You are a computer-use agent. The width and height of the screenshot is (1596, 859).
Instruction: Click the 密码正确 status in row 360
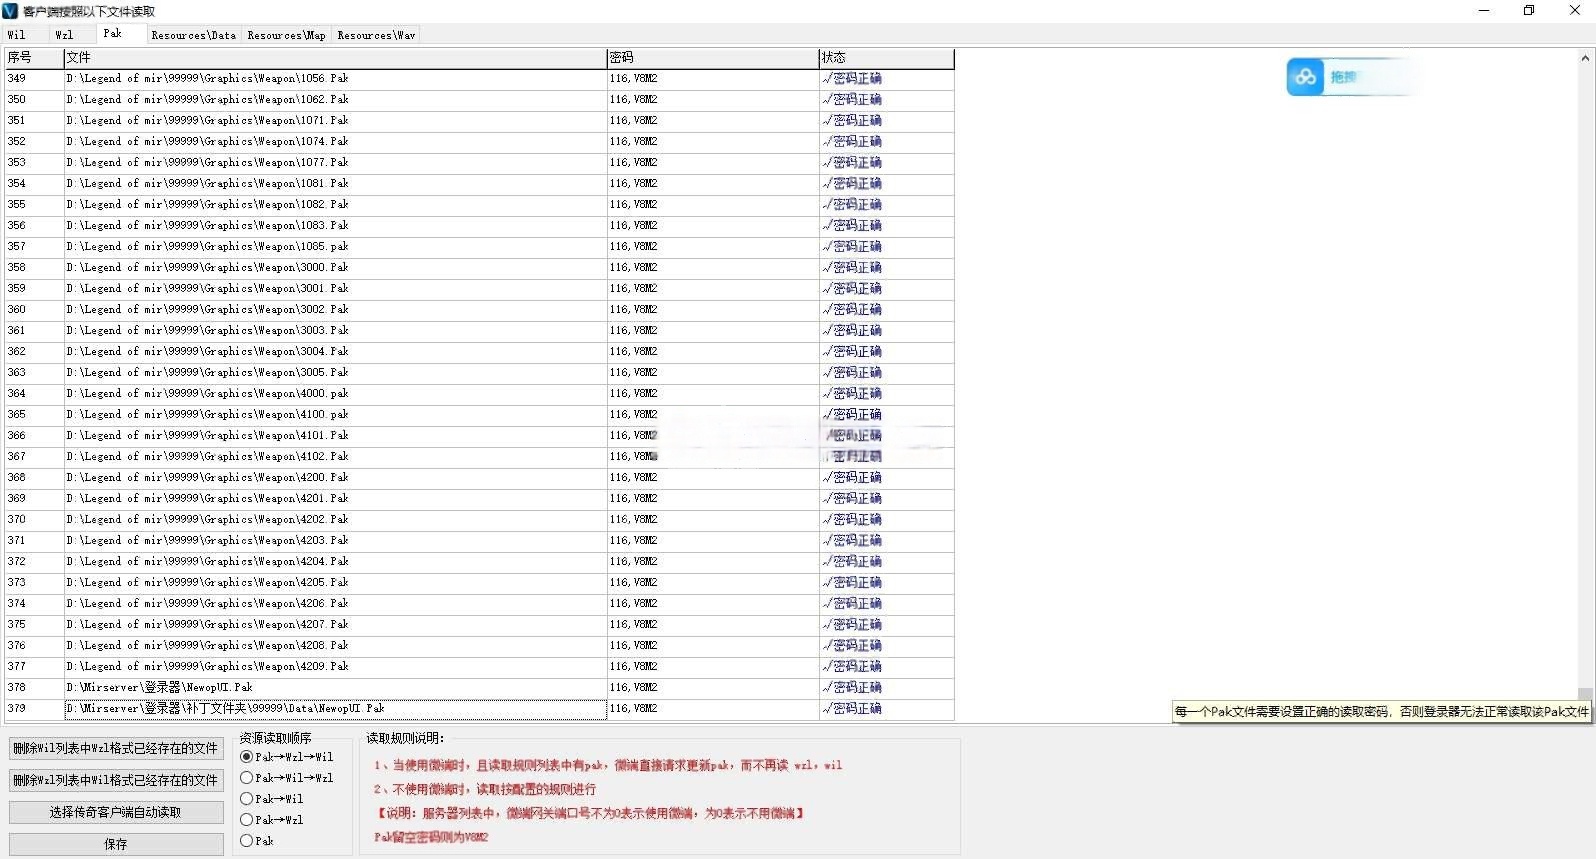853,309
